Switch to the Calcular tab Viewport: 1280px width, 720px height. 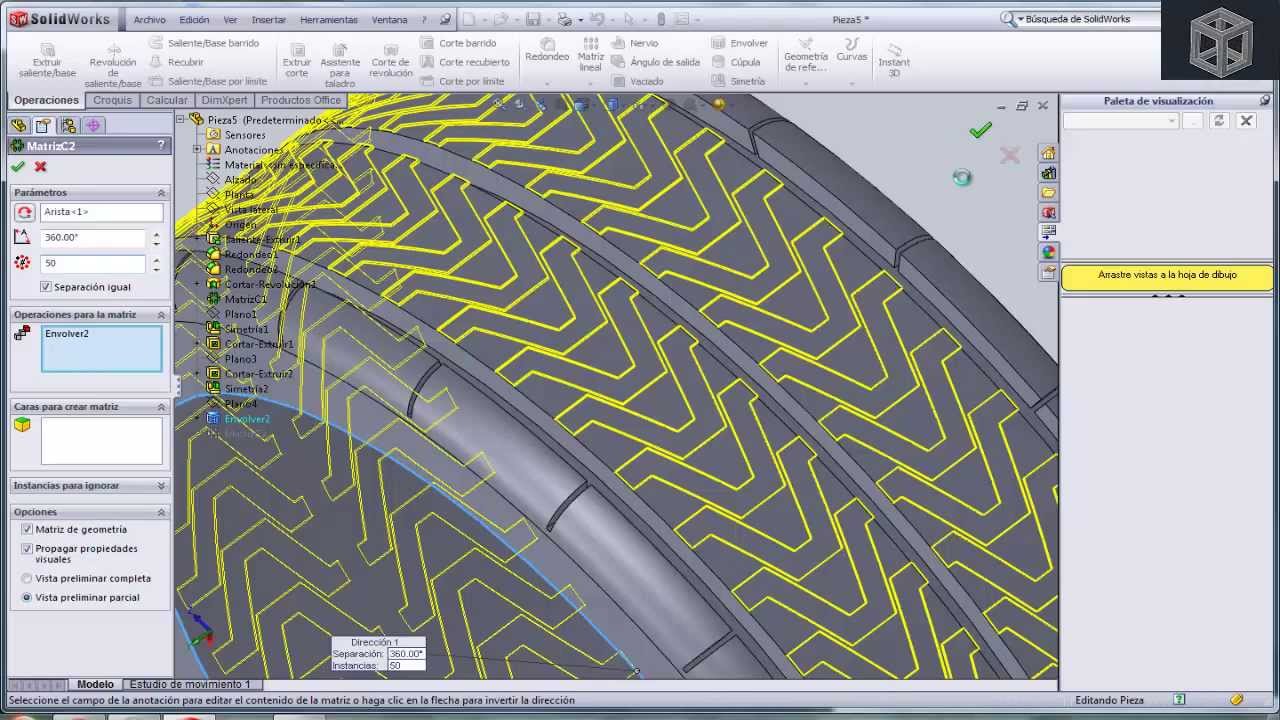(167, 100)
